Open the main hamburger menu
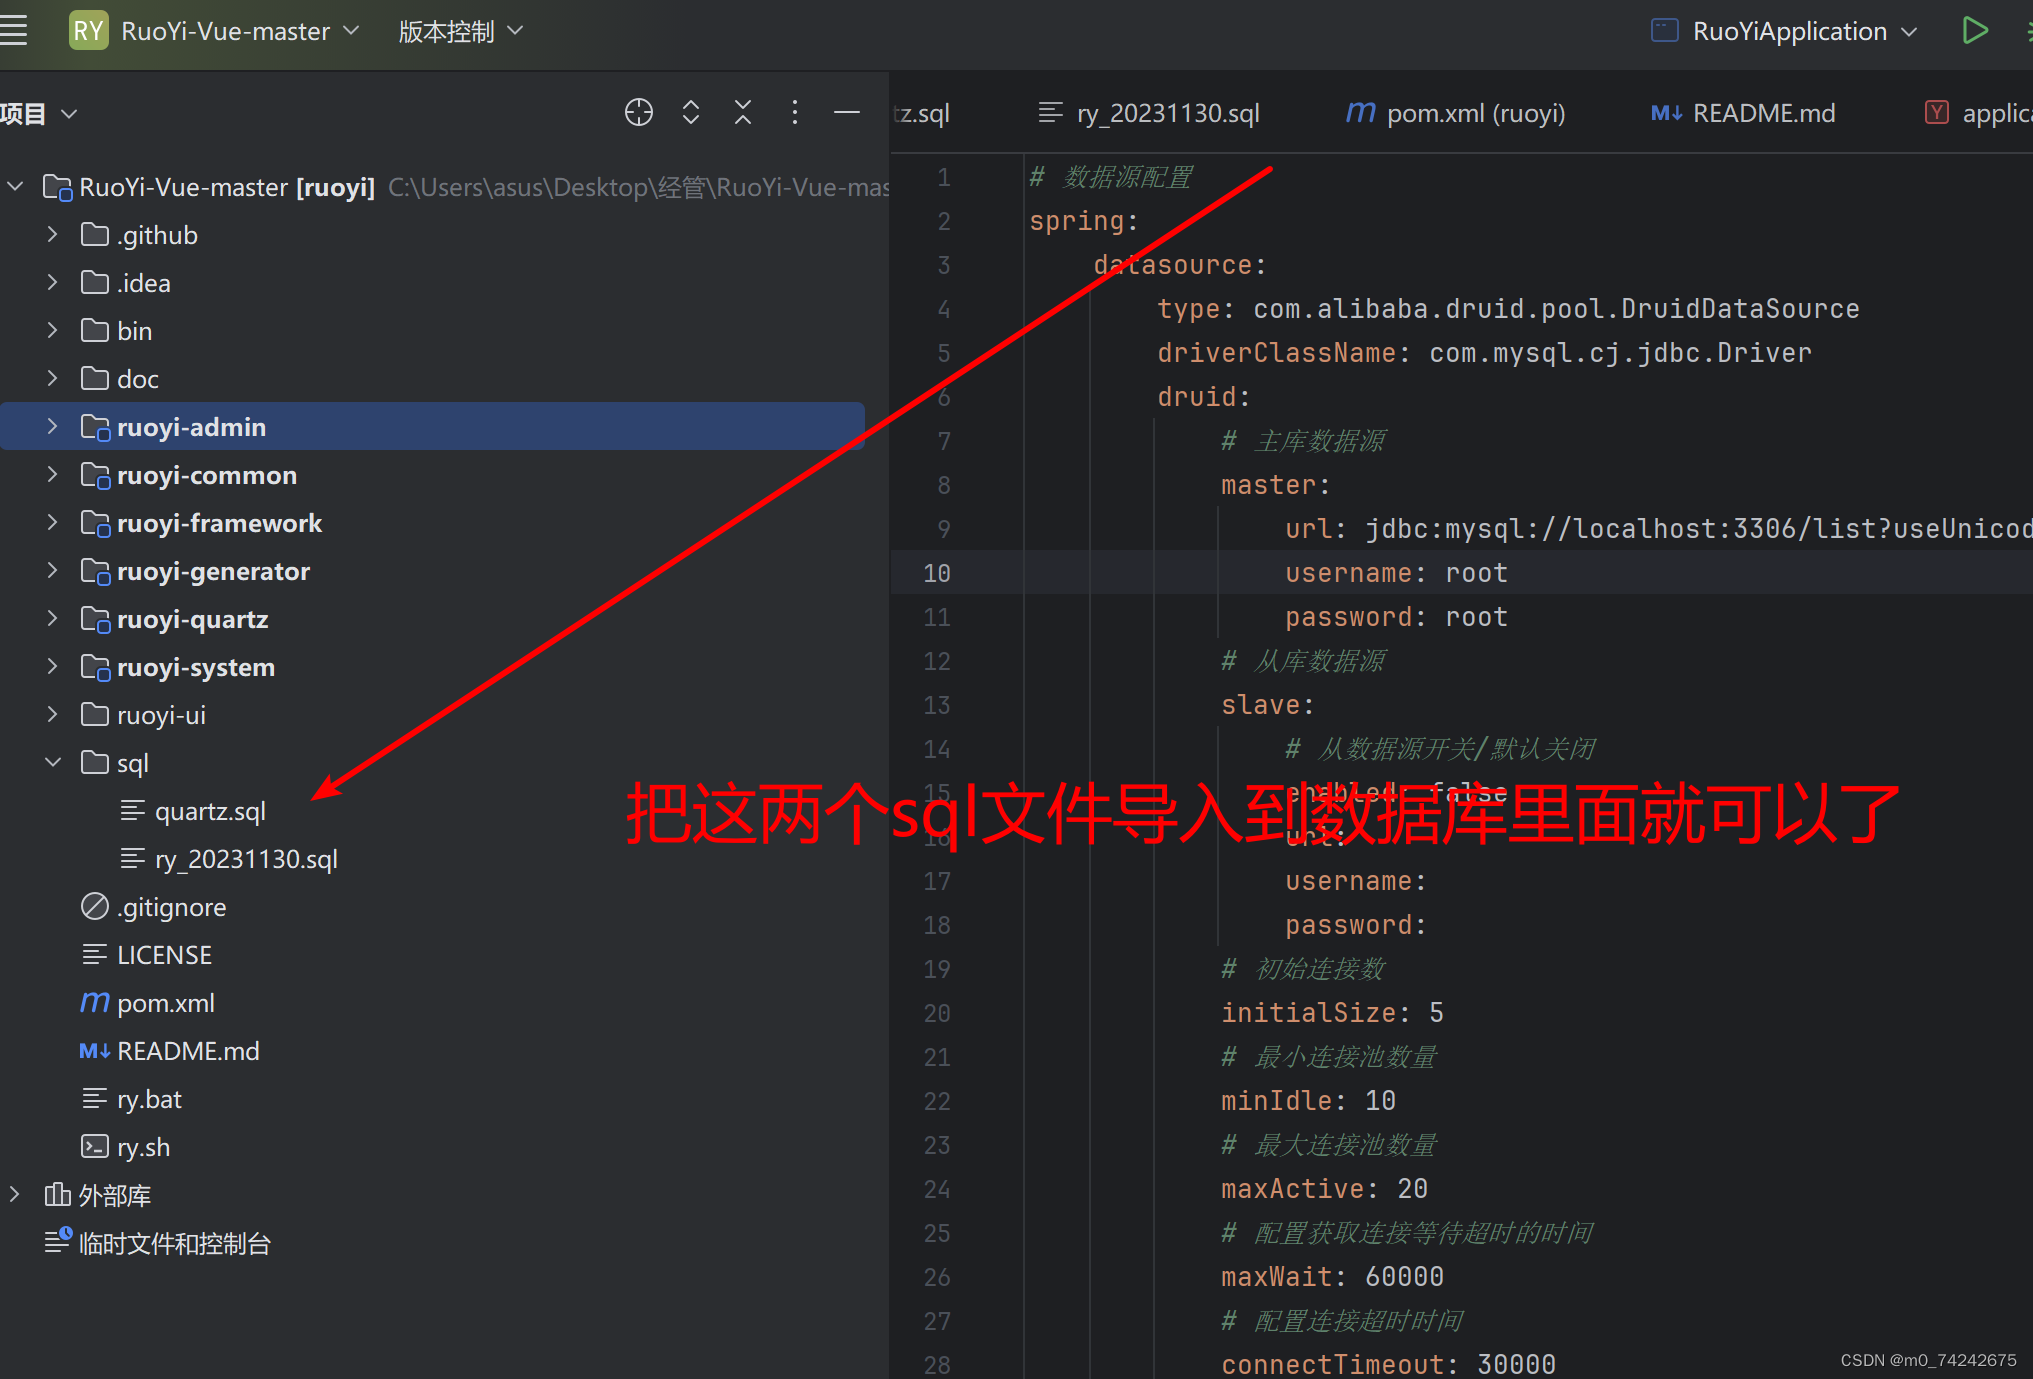The width and height of the screenshot is (2033, 1379). 13,31
